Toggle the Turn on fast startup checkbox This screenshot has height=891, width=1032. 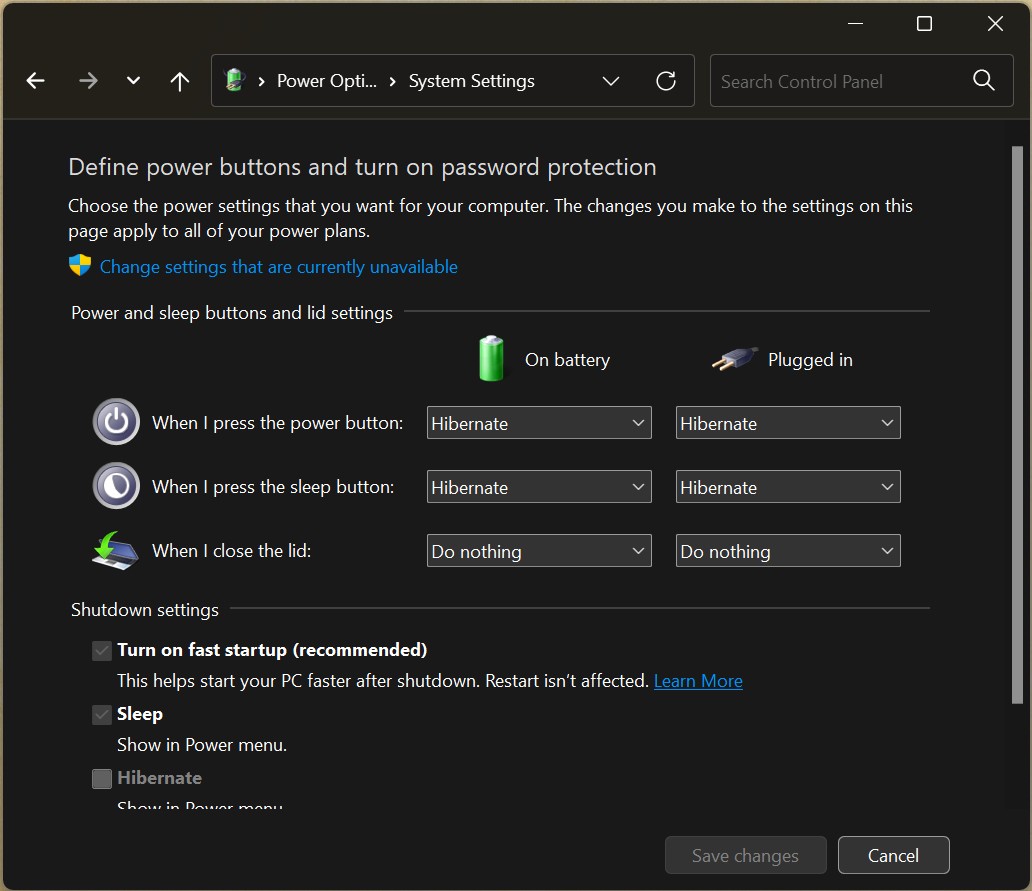point(102,651)
